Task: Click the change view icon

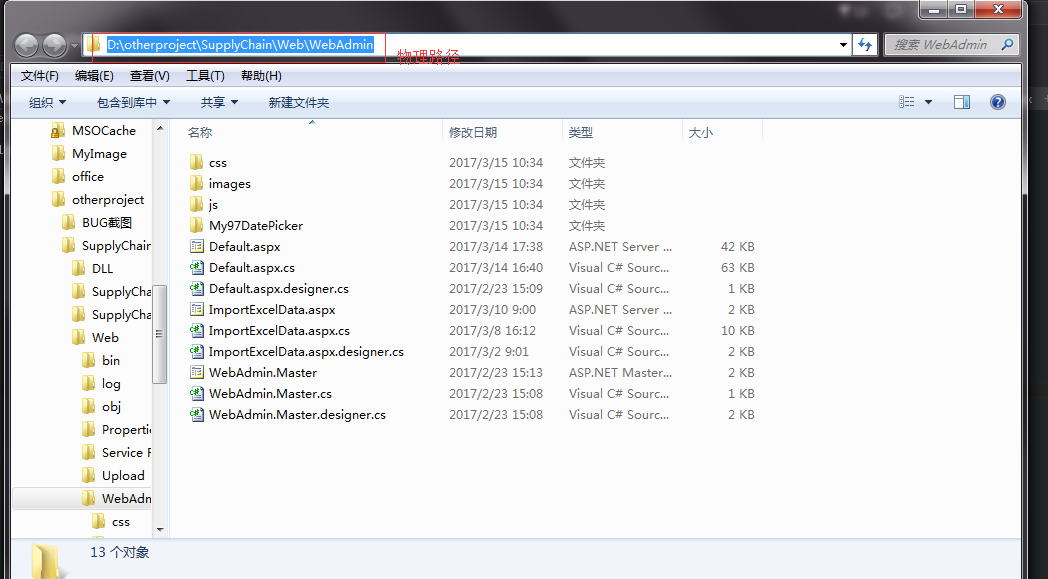Action: click(x=906, y=102)
